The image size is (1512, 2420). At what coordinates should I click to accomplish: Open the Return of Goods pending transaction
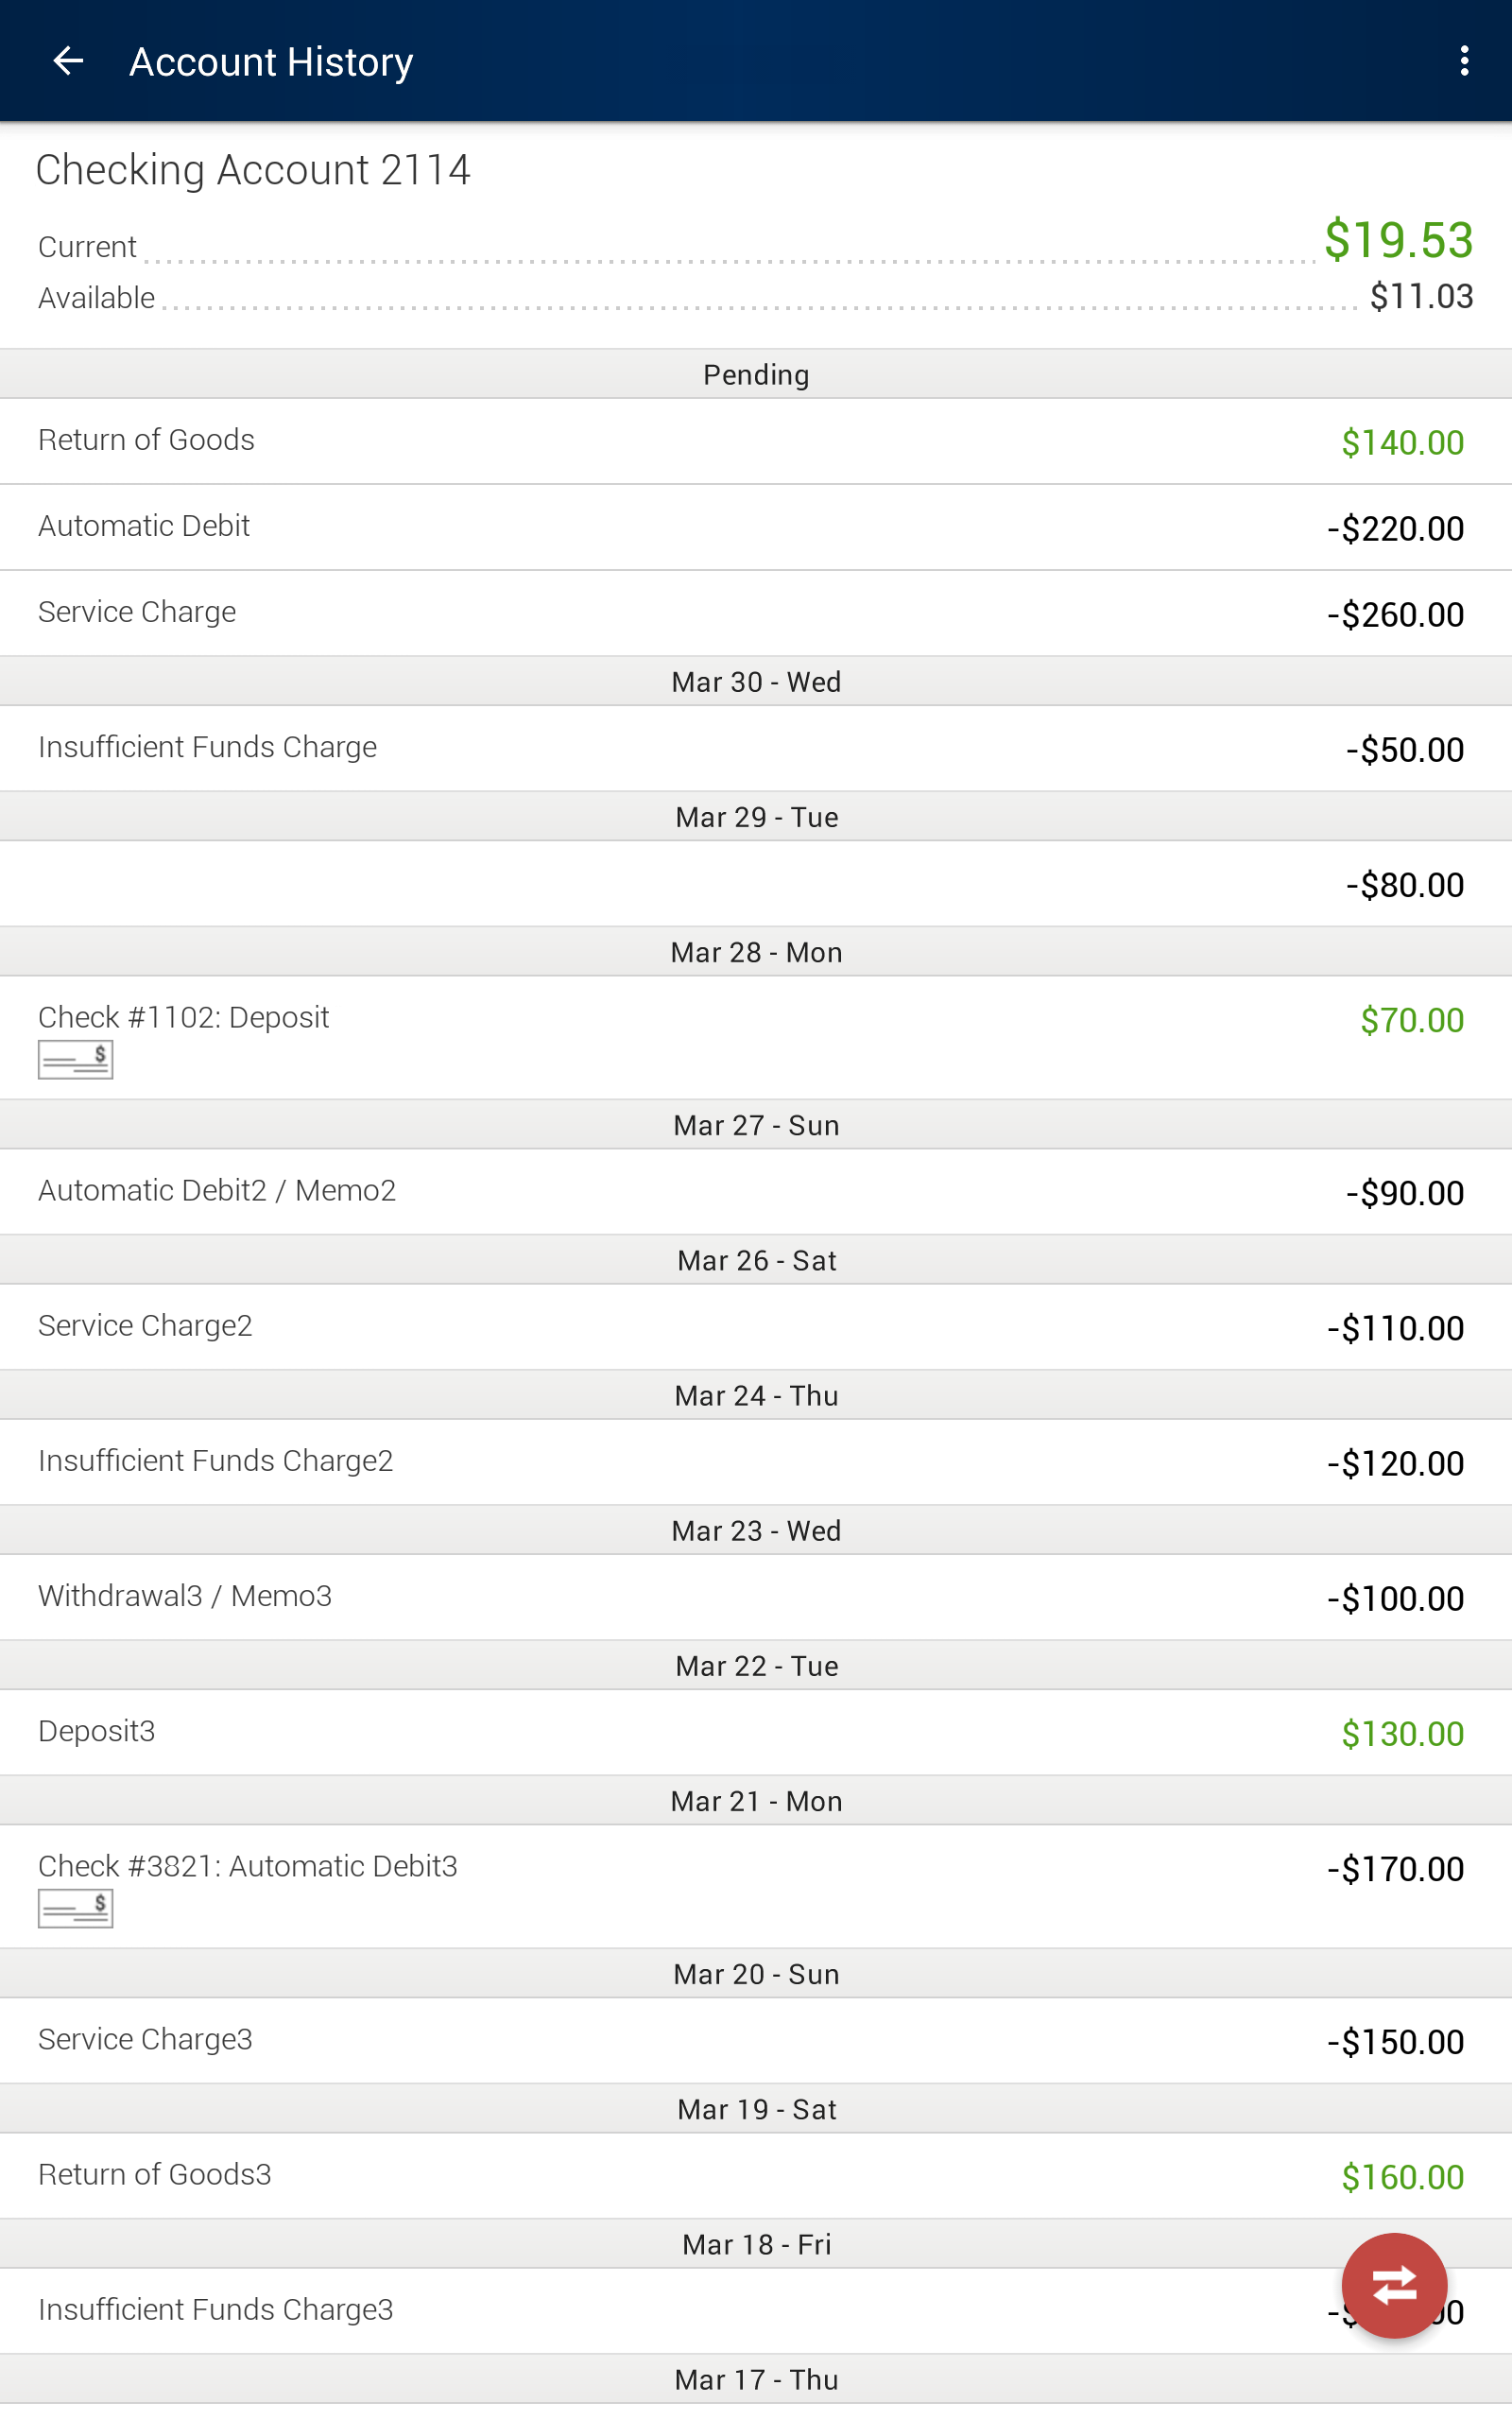pos(756,441)
